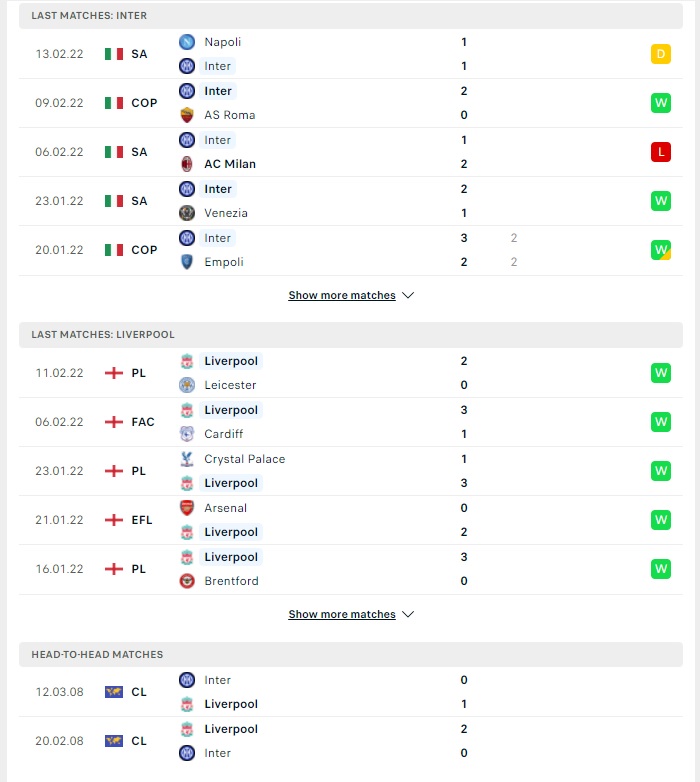Select the Liverpool team name in Leicester match

pos(231,361)
